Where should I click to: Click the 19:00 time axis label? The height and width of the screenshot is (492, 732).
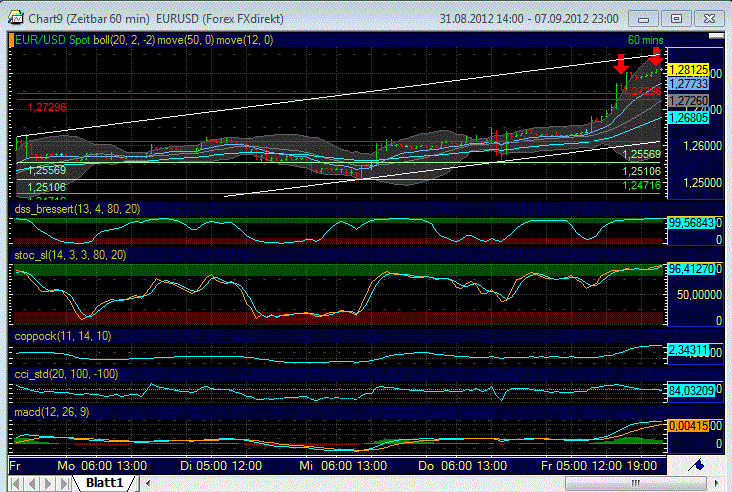642,466
